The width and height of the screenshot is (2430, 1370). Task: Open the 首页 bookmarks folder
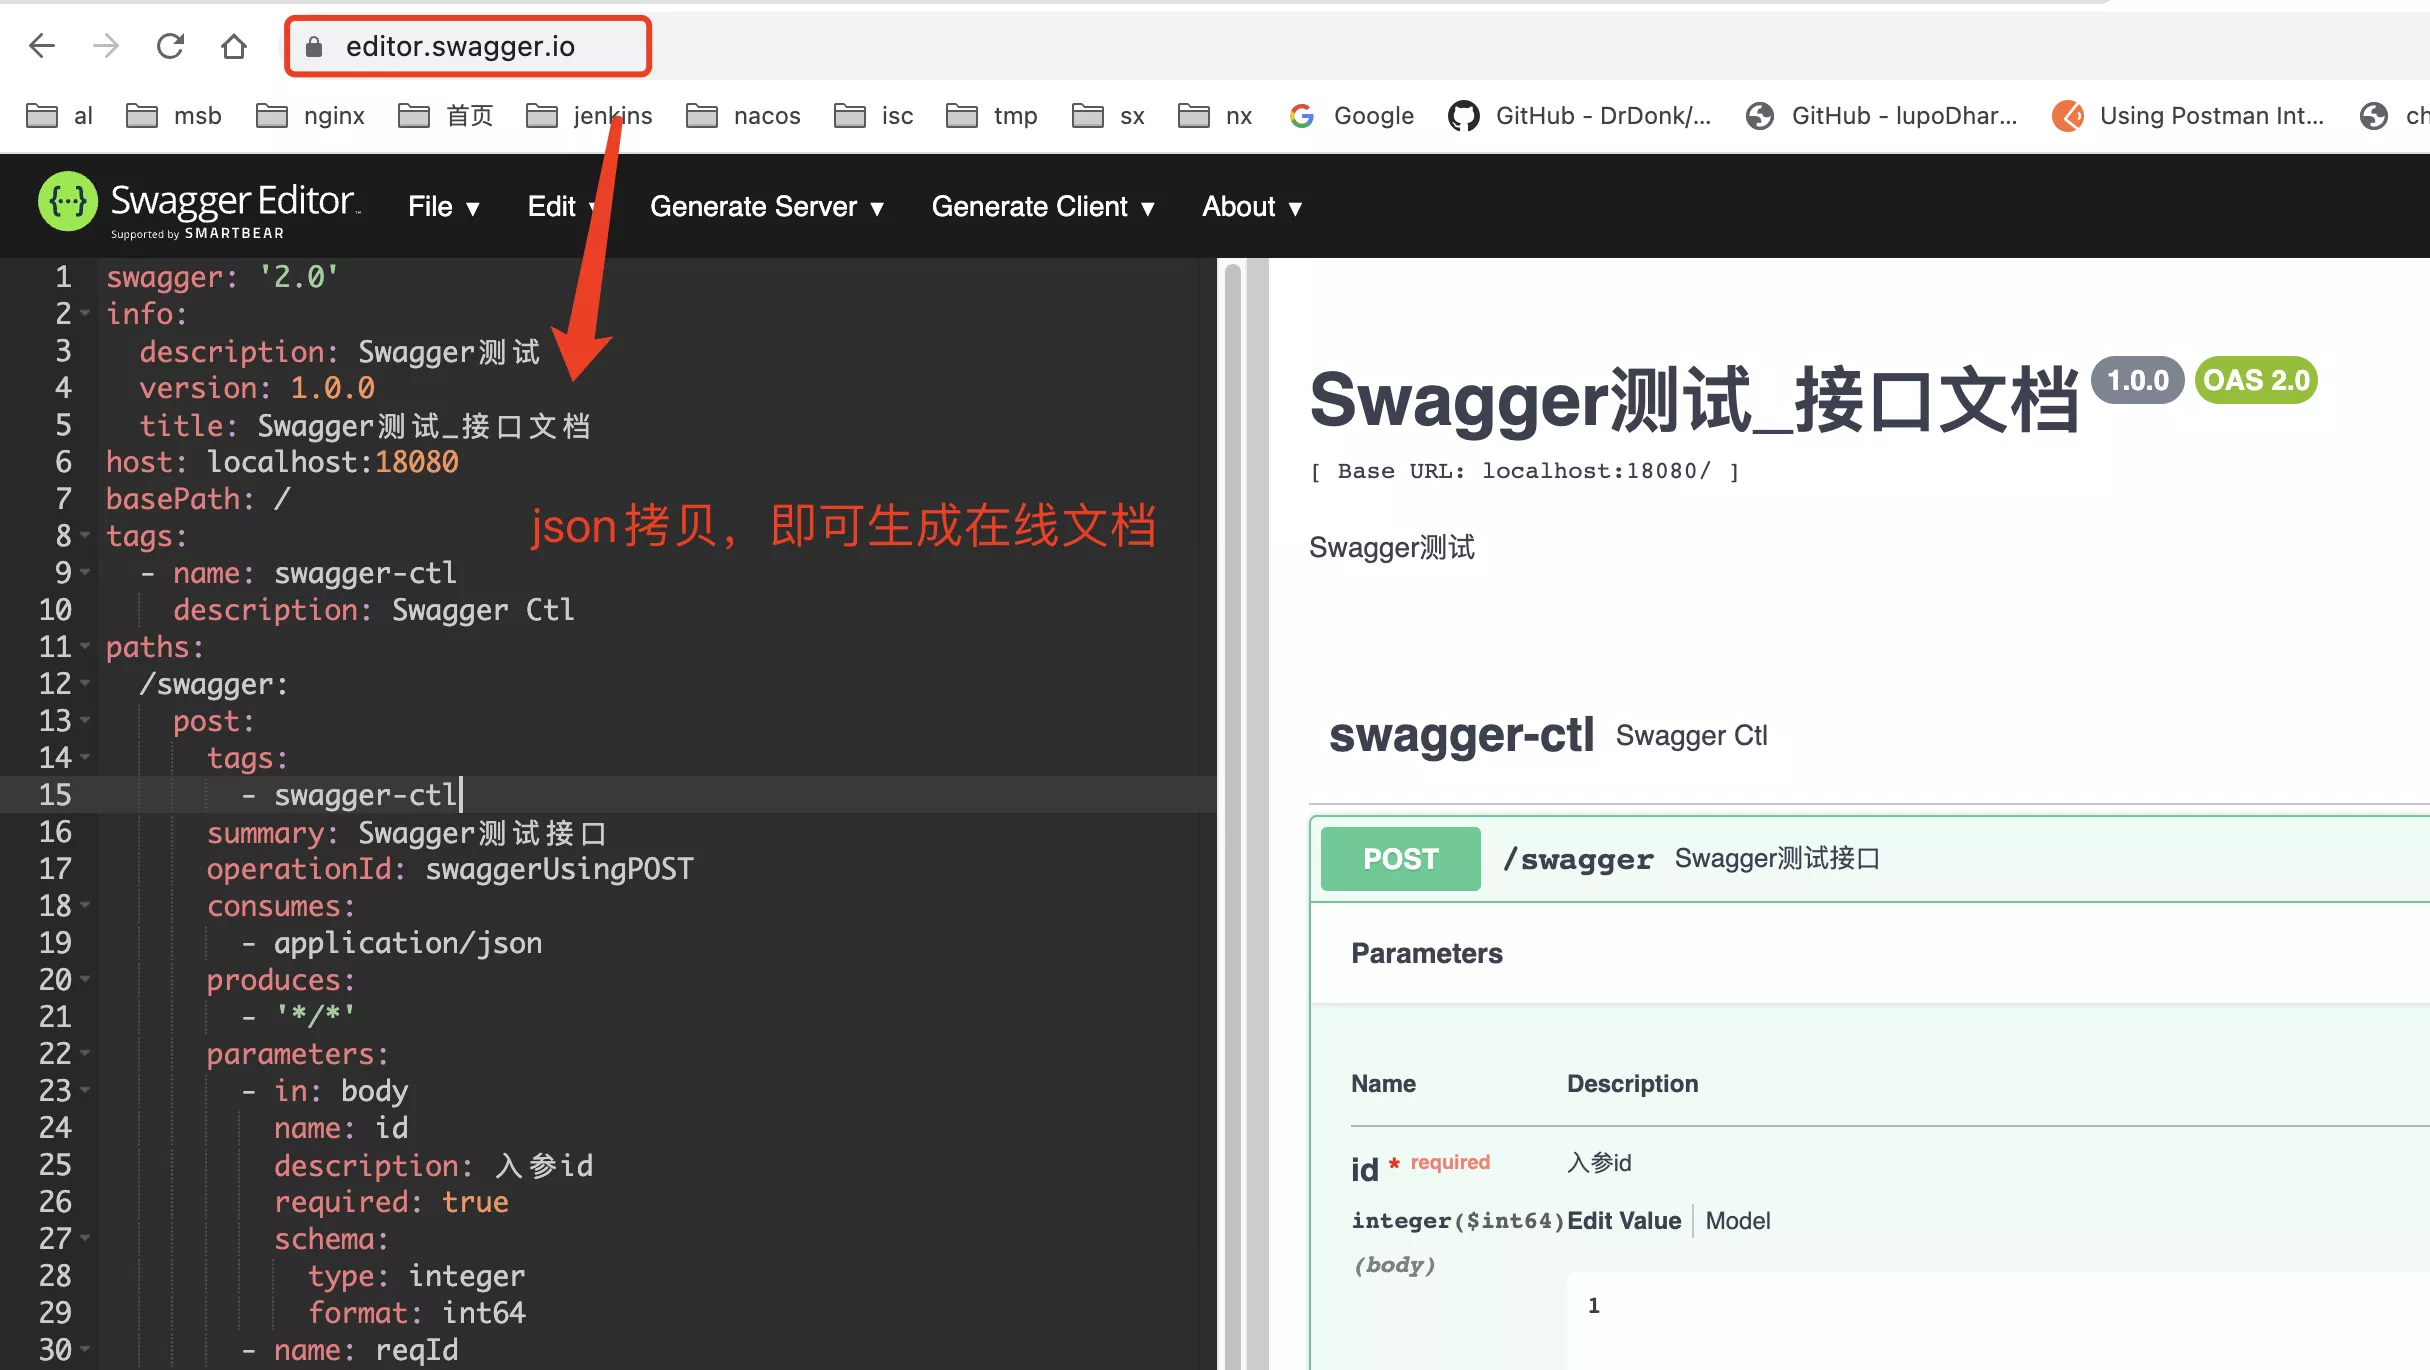pyautogui.click(x=446, y=116)
